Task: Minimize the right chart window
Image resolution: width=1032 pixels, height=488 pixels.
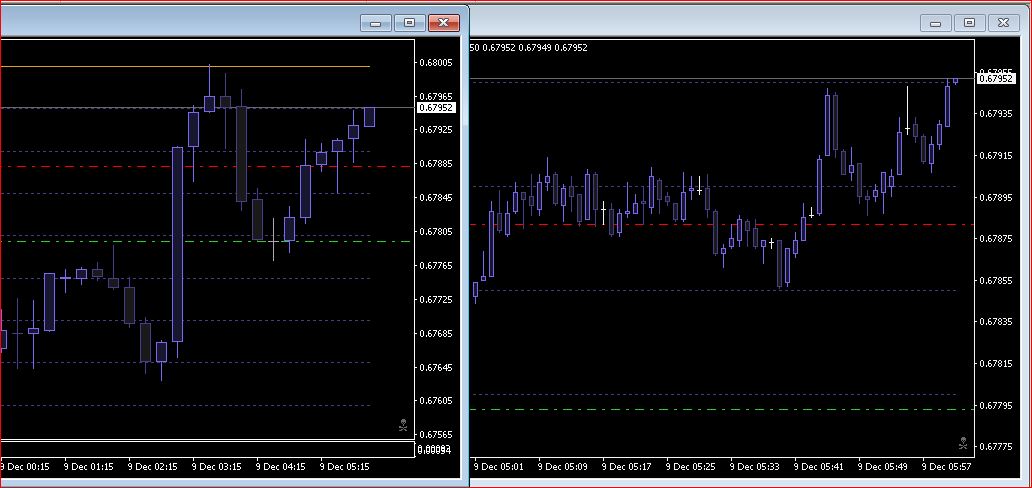Action: pyautogui.click(x=935, y=22)
